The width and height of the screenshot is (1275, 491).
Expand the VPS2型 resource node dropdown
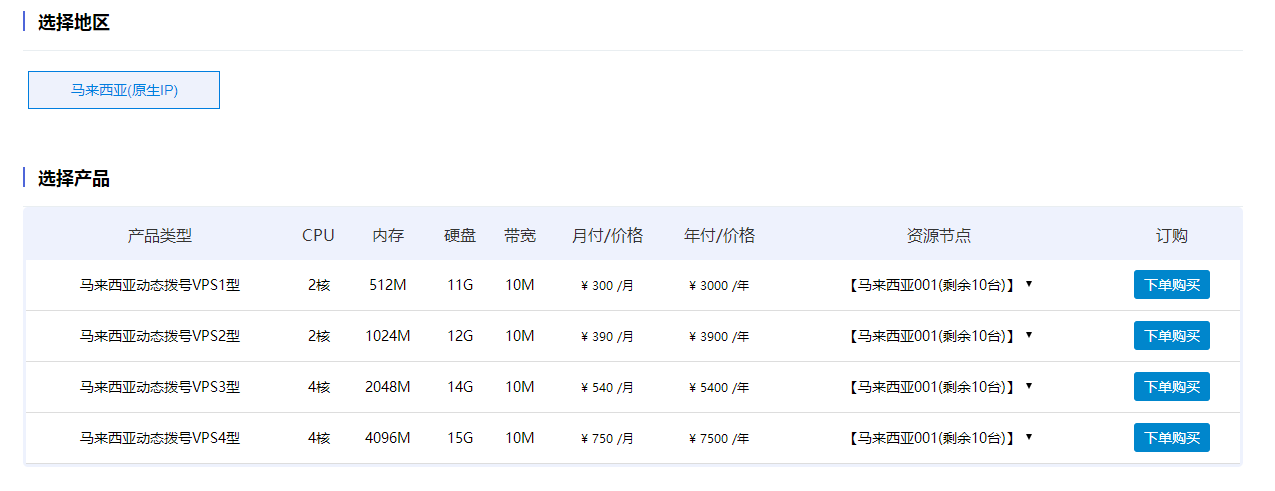tap(938, 336)
